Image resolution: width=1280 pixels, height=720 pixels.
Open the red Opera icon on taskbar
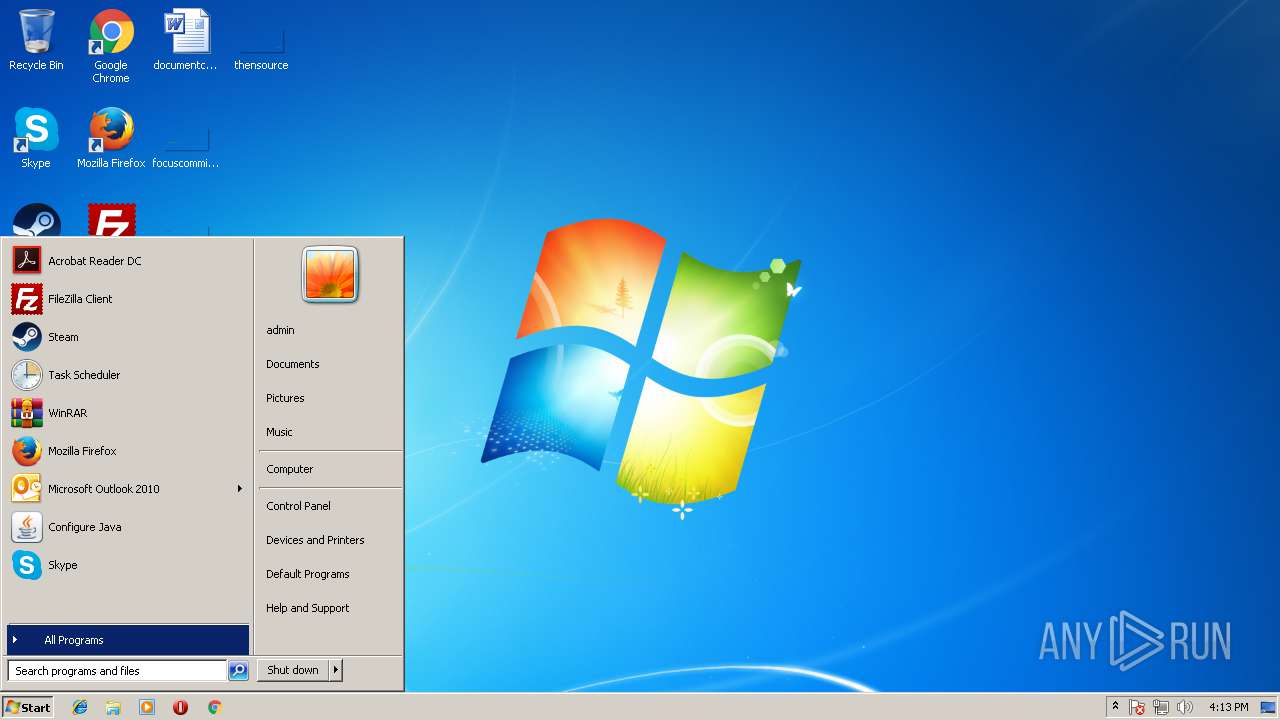[x=180, y=707]
